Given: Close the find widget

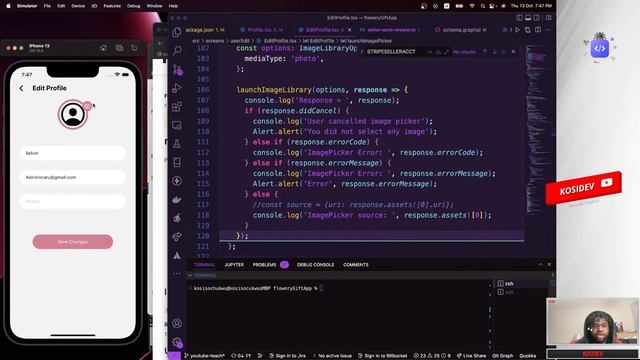Looking at the screenshot, I should (513, 52).
